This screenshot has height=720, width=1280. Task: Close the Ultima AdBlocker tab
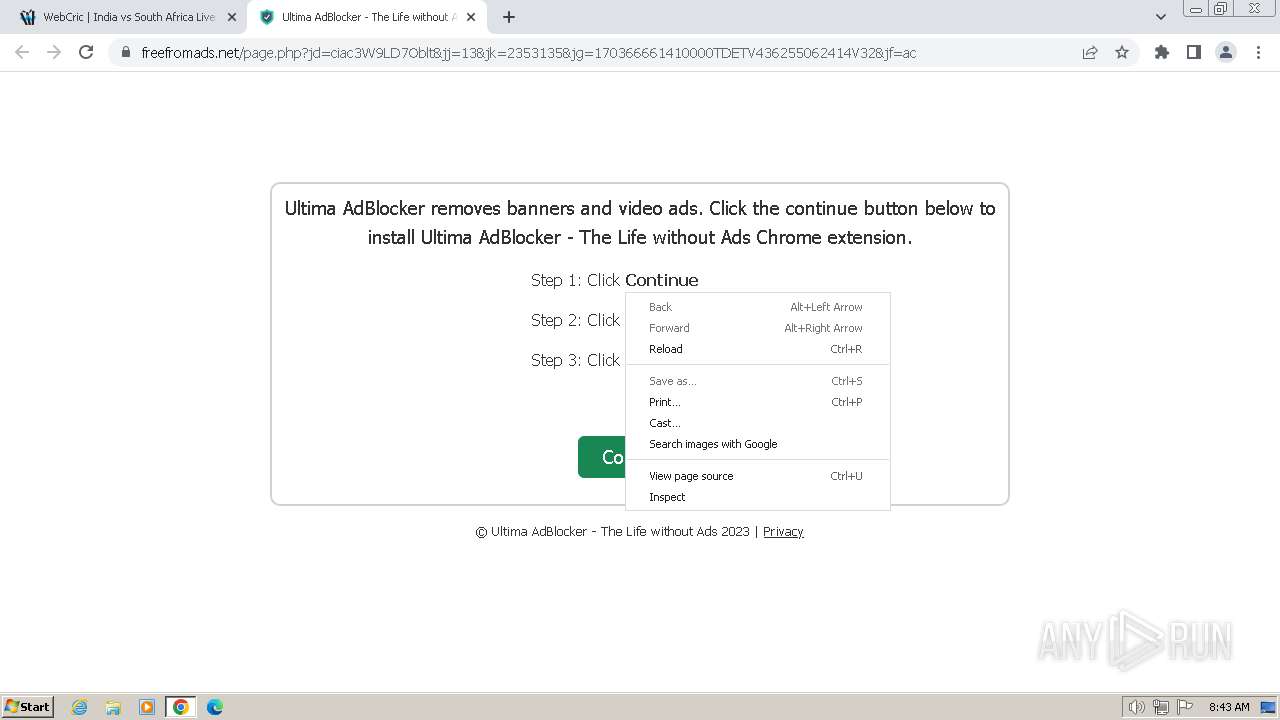click(471, 17)
